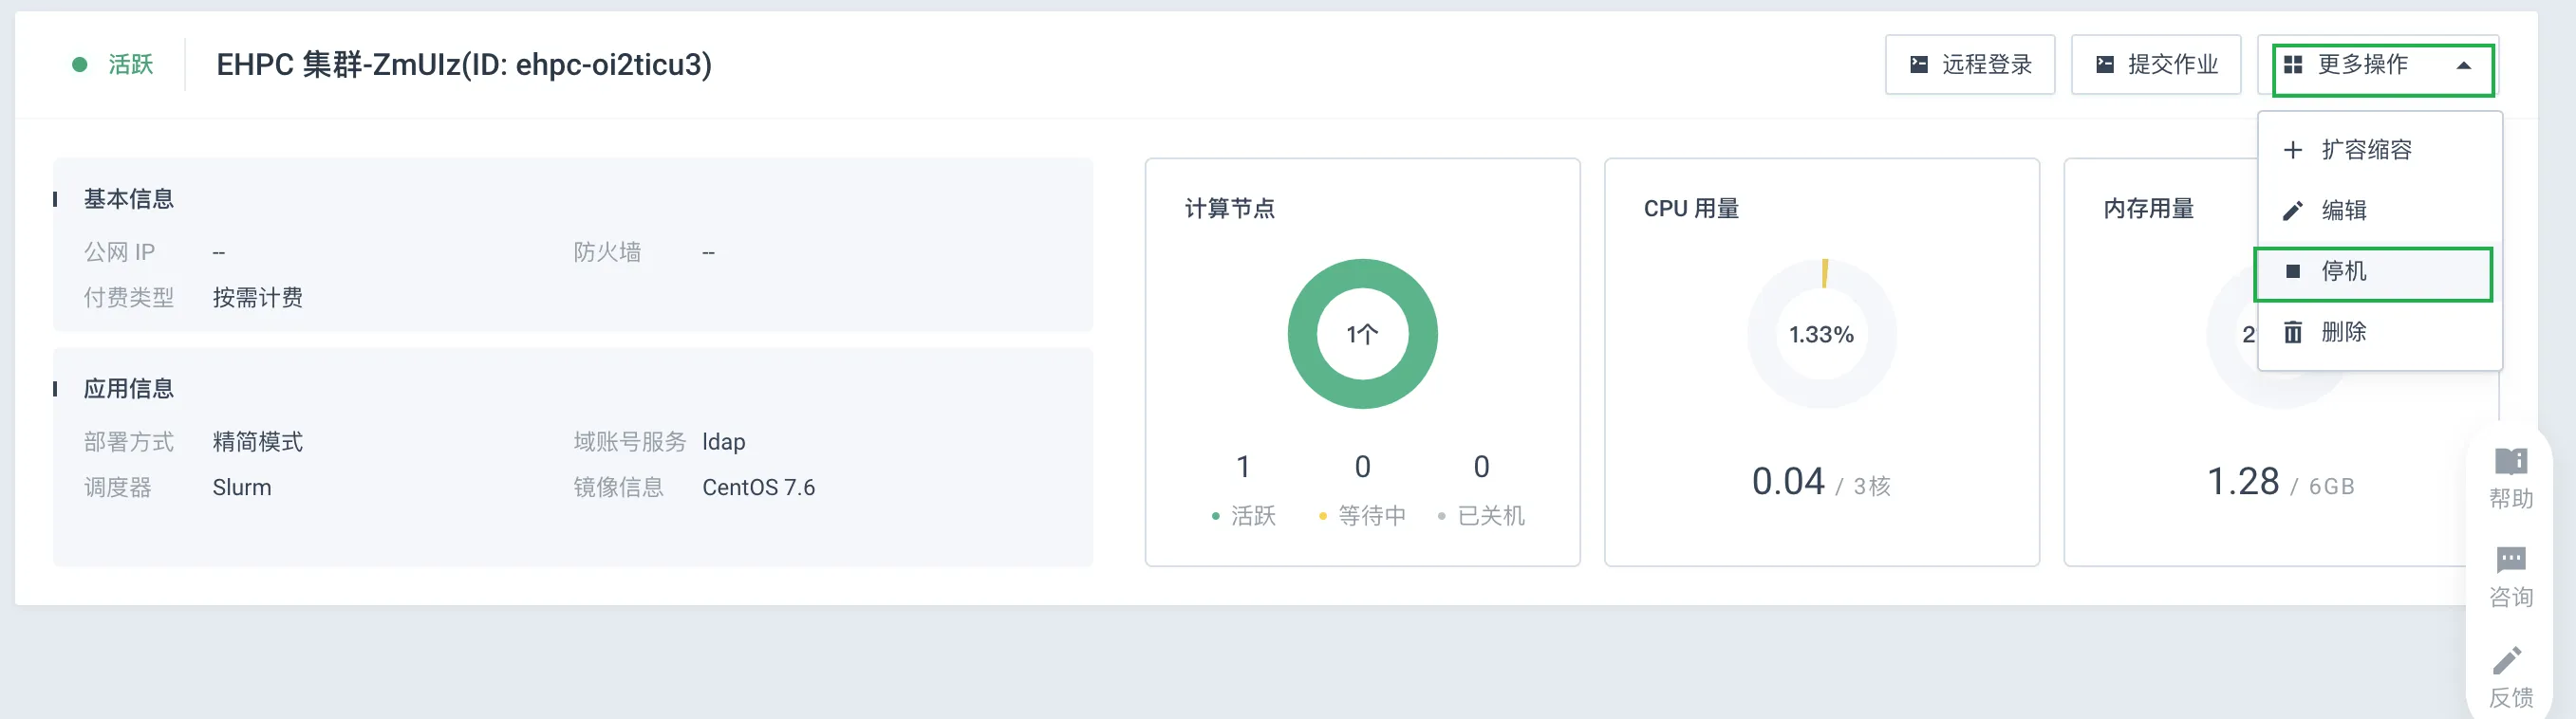2576x719 pixels.
Task: Click the stop square icon beside 停机
Action: click(2293, 271)
